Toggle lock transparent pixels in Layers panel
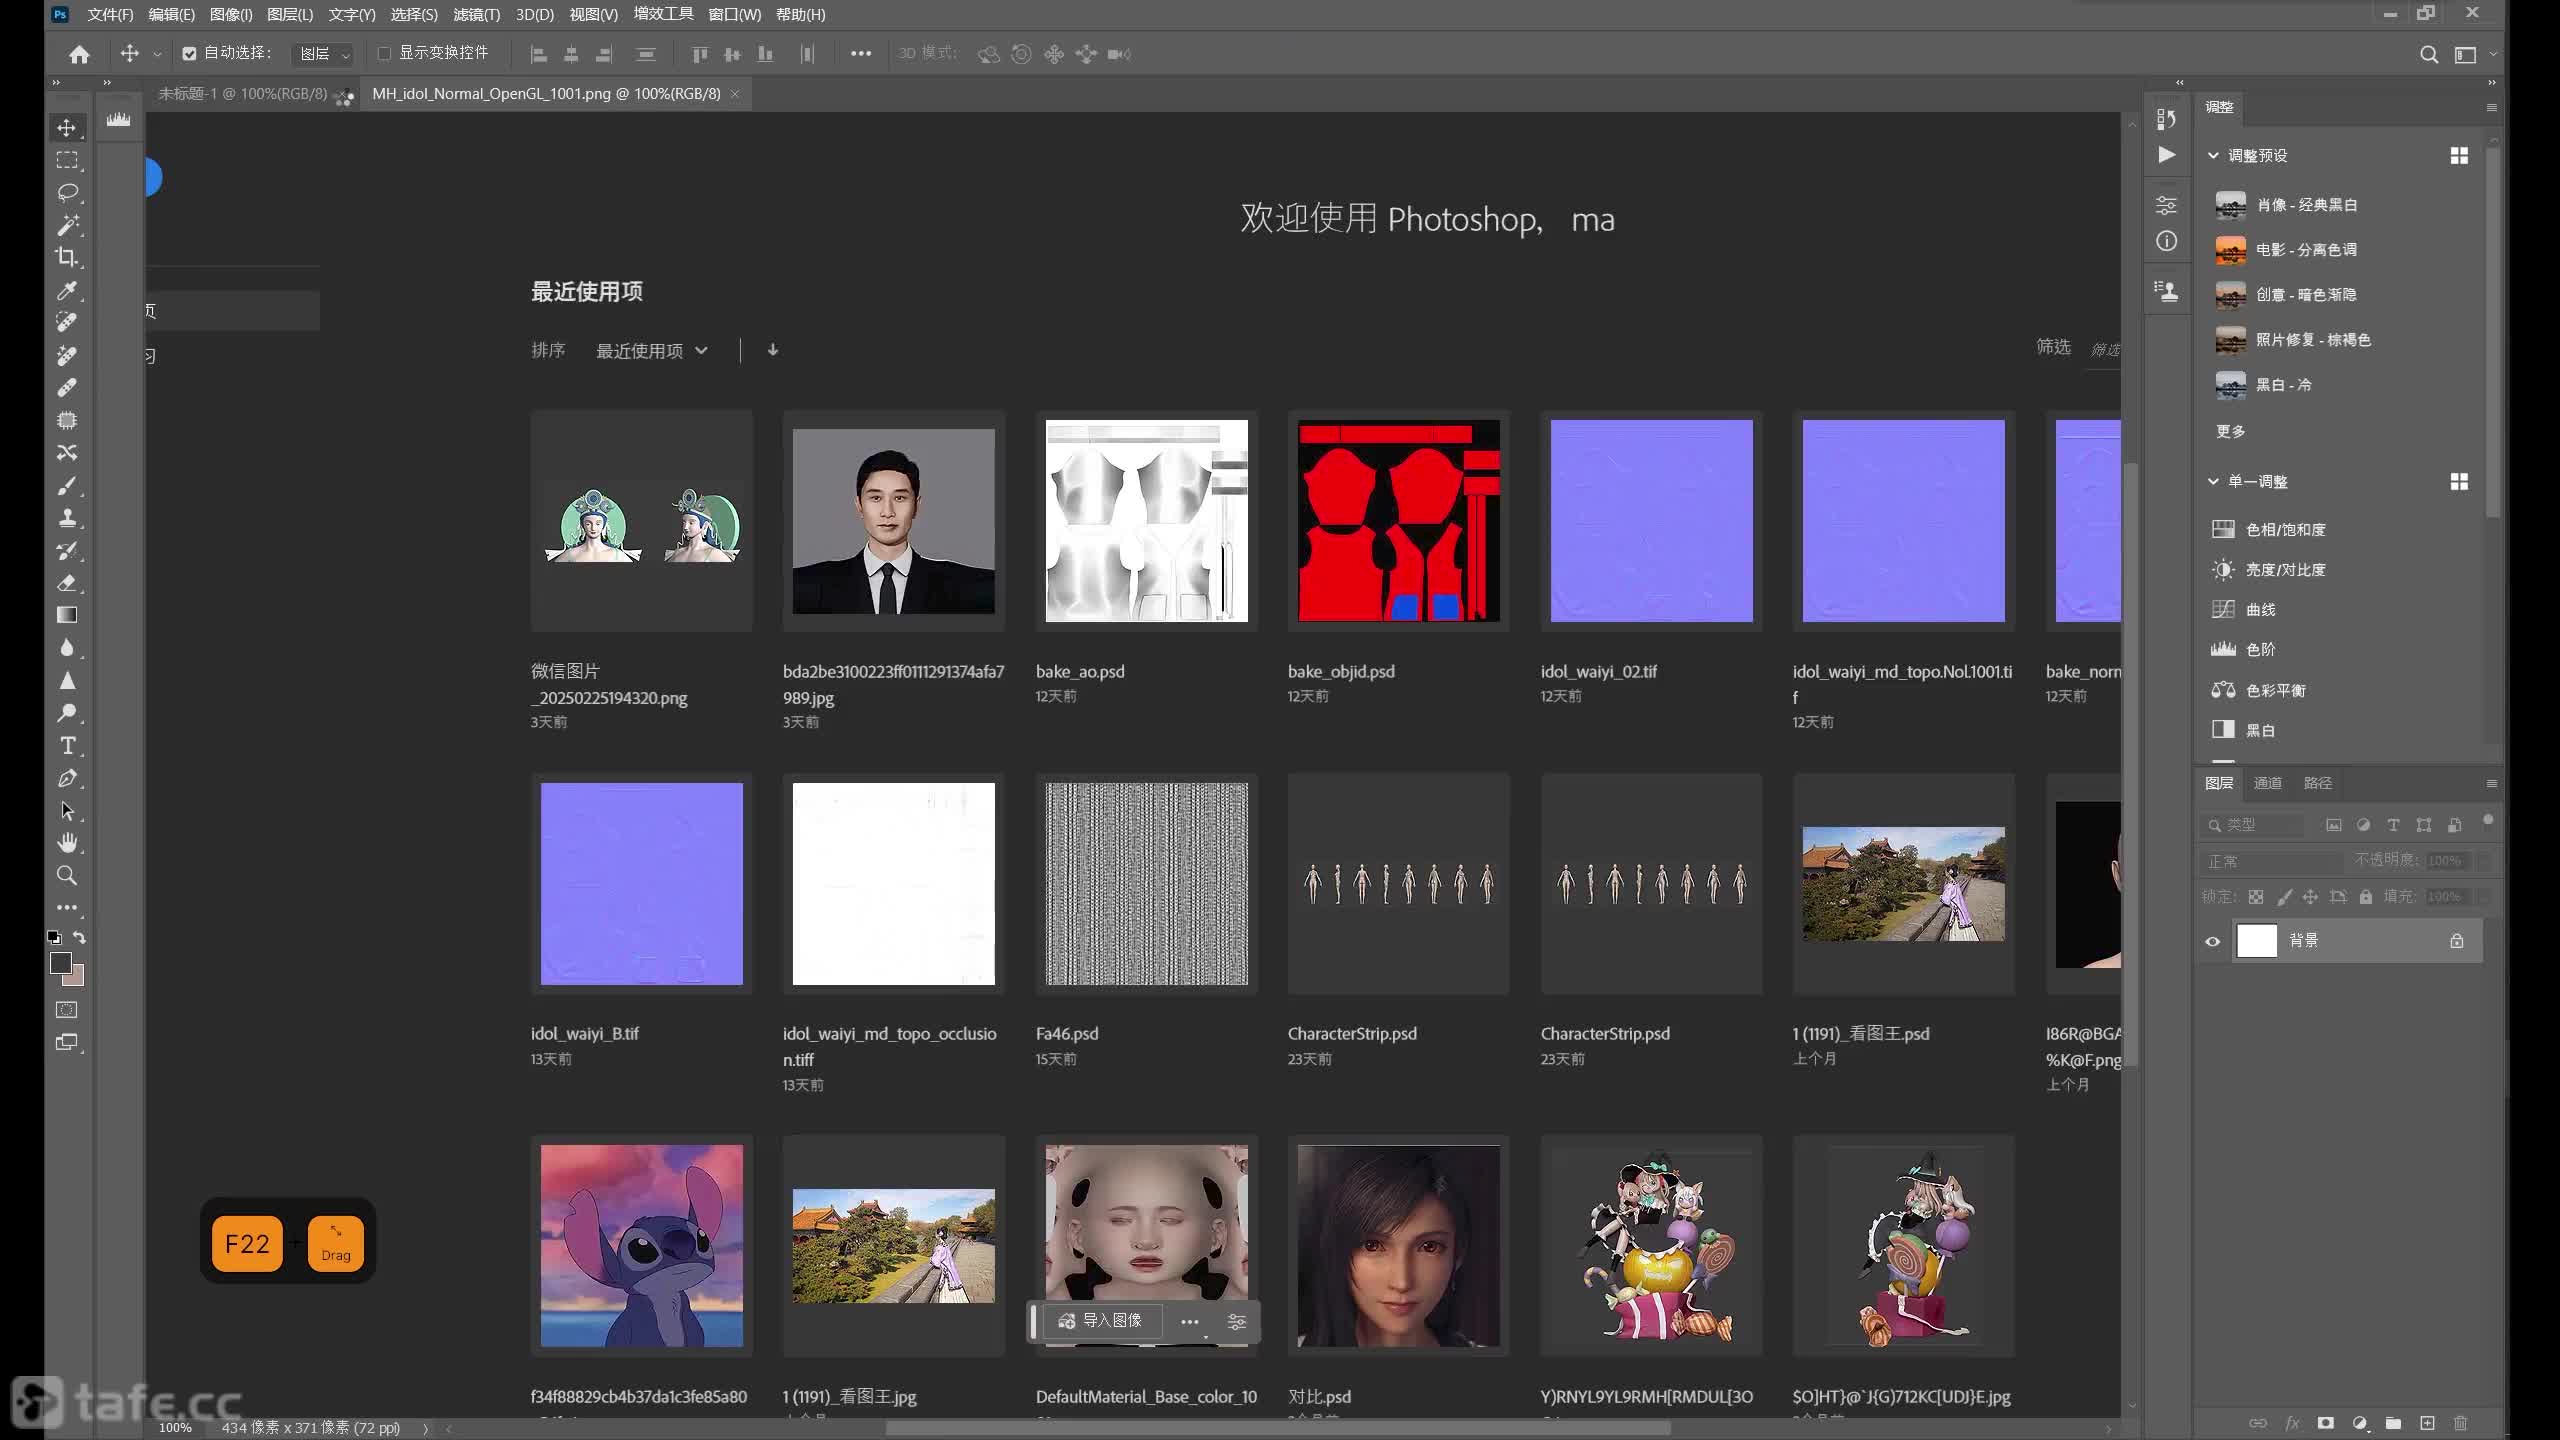 2256,897
